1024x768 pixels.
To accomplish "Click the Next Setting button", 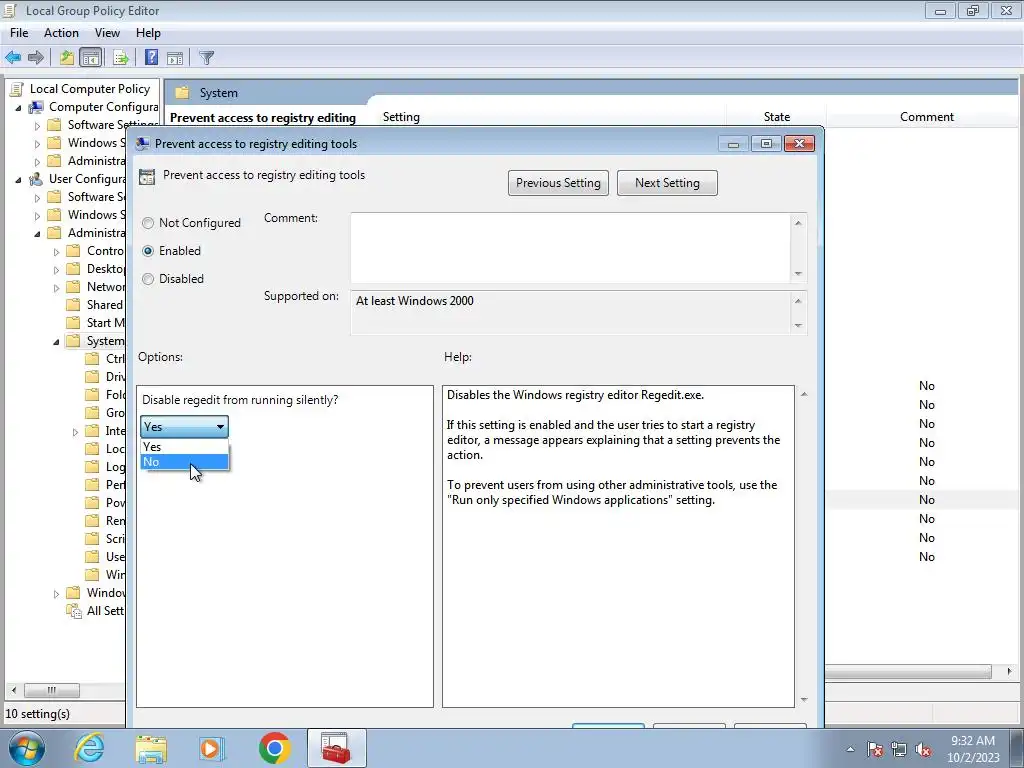I will [x=667, y=183].
